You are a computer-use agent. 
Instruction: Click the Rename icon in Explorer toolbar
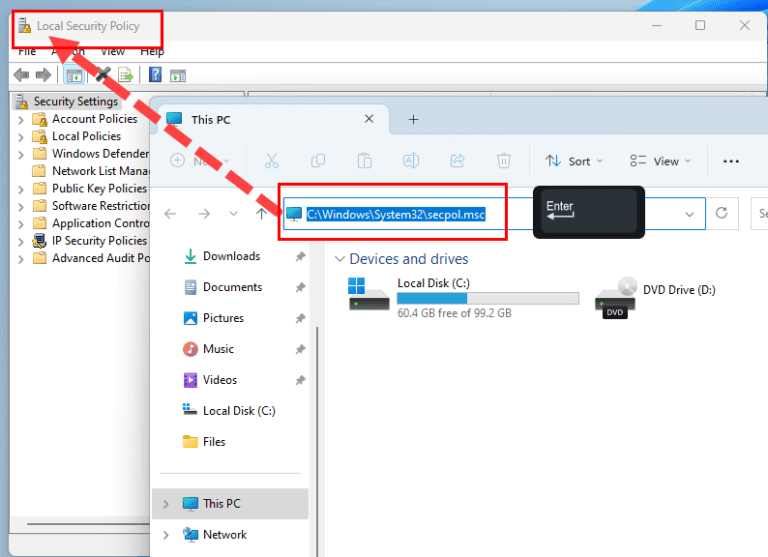(411, 161)
